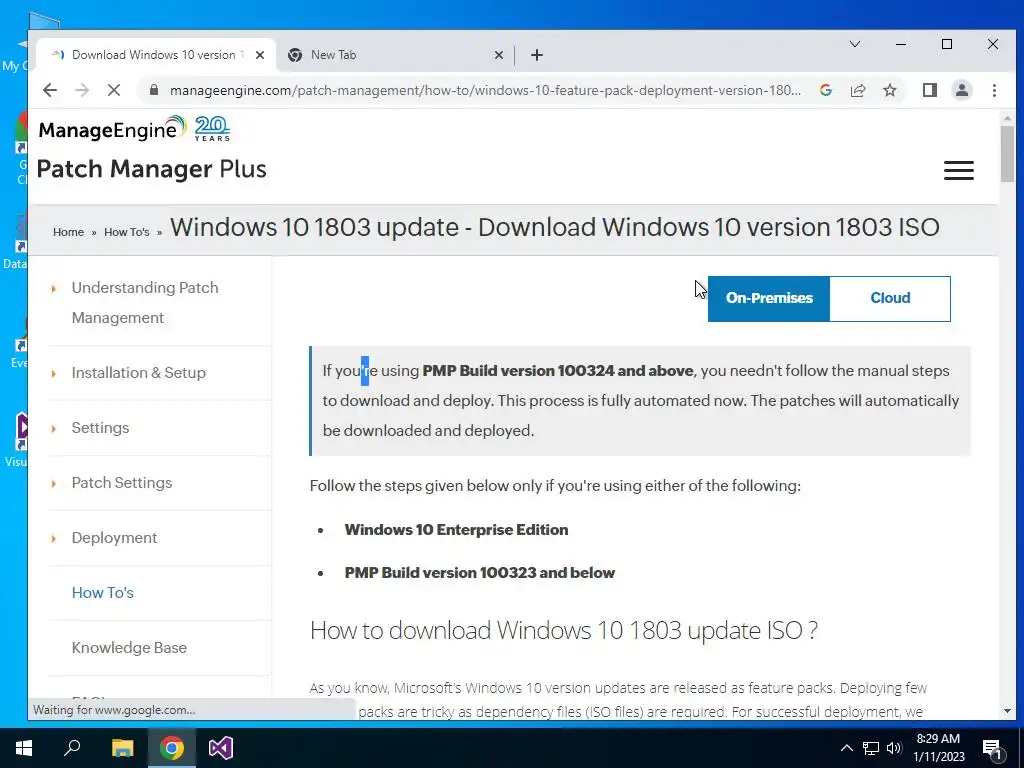Bookmark this page with the star
Viewport: 1024px width, 768px height.
tap(890, 90)
